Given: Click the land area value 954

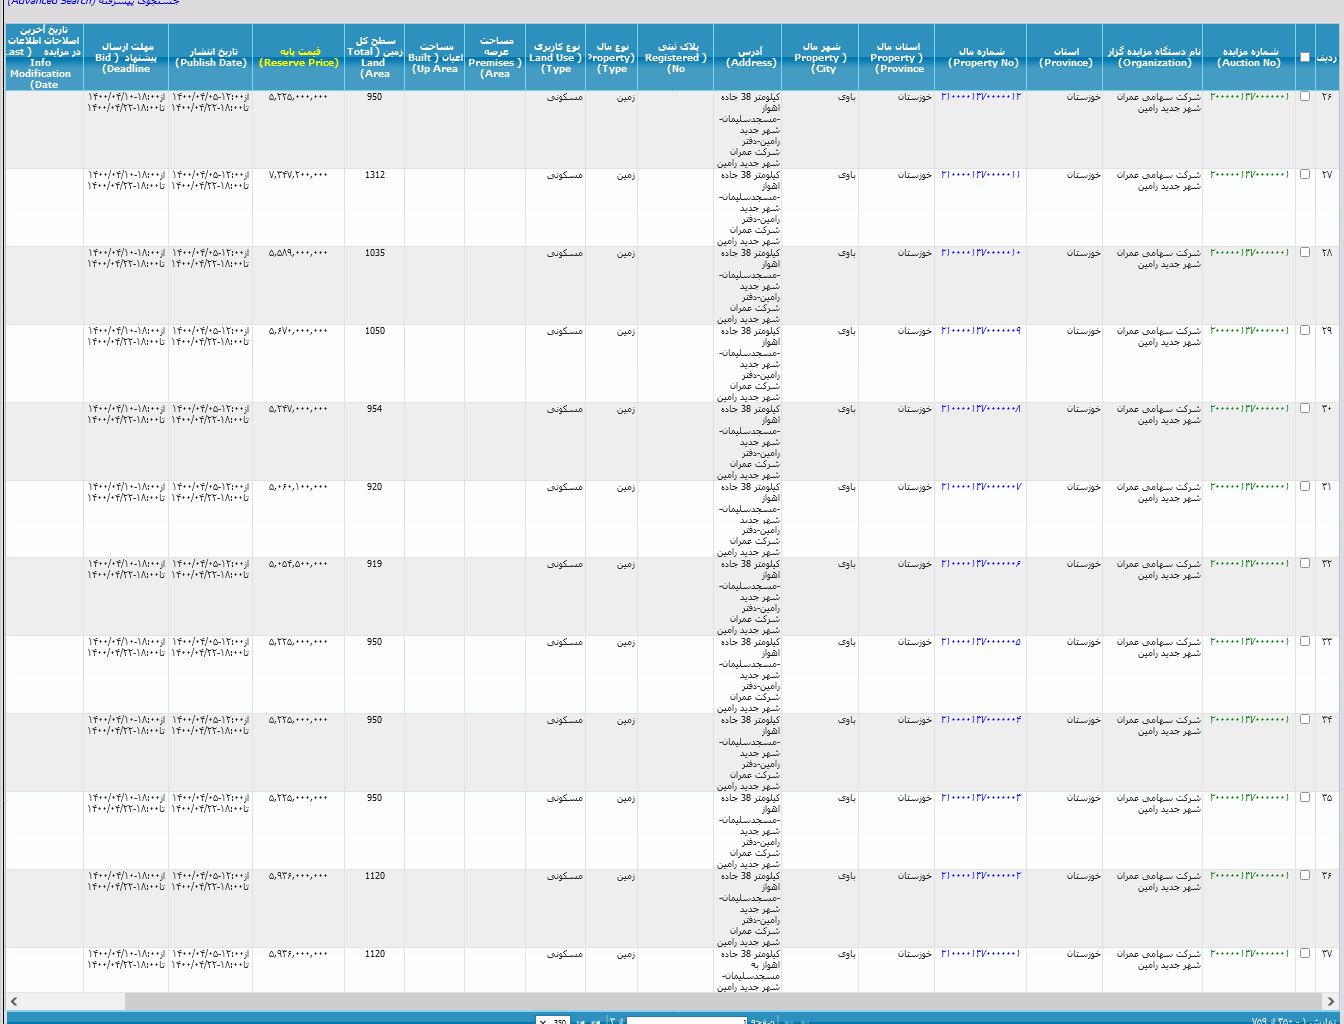Looking at the screenshot, I should 374,409.
